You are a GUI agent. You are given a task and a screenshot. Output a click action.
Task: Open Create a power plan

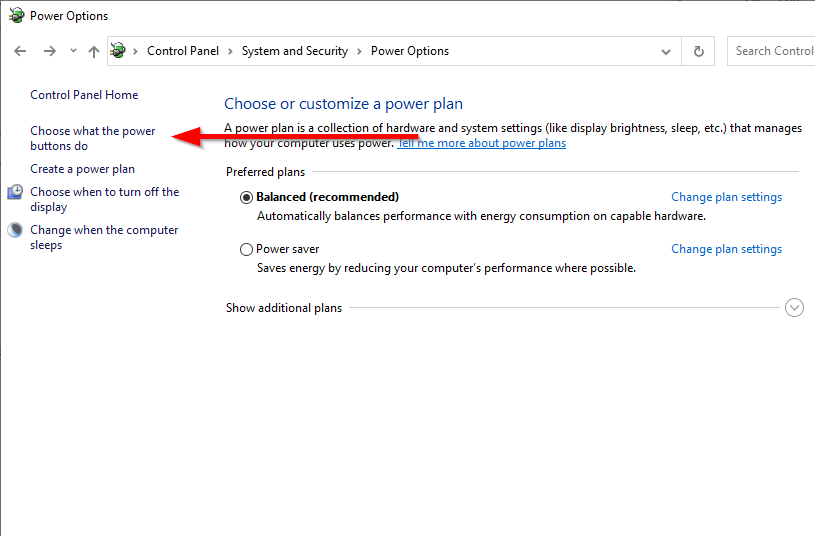[x=82, y=169]
